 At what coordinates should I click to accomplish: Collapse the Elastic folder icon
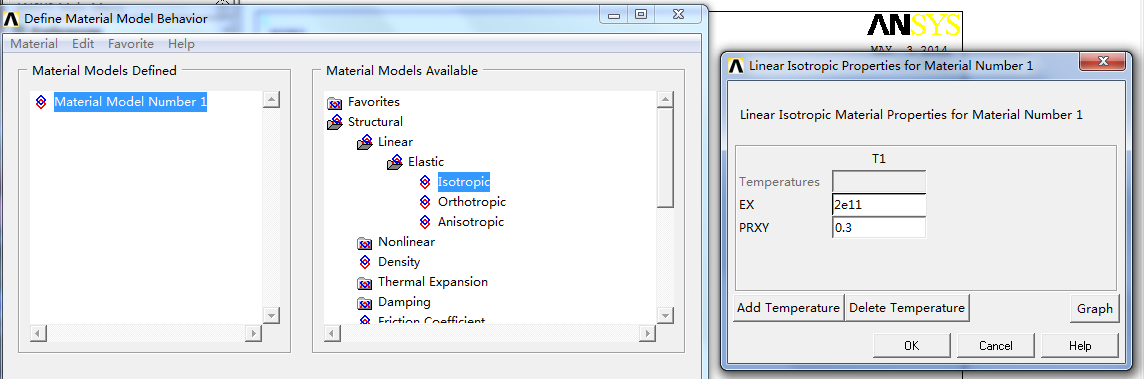(395, 162)
